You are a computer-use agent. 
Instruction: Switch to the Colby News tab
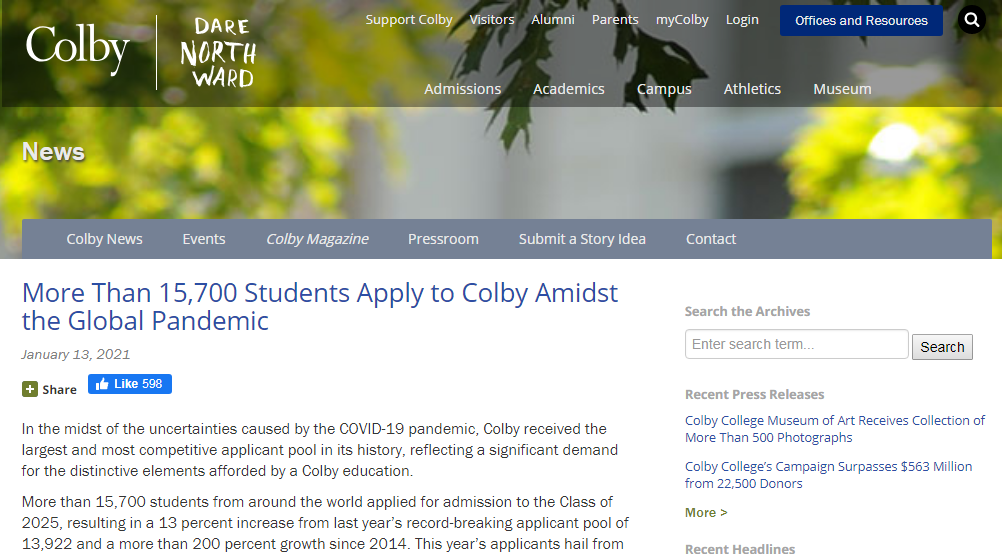(x=104, y=239)
